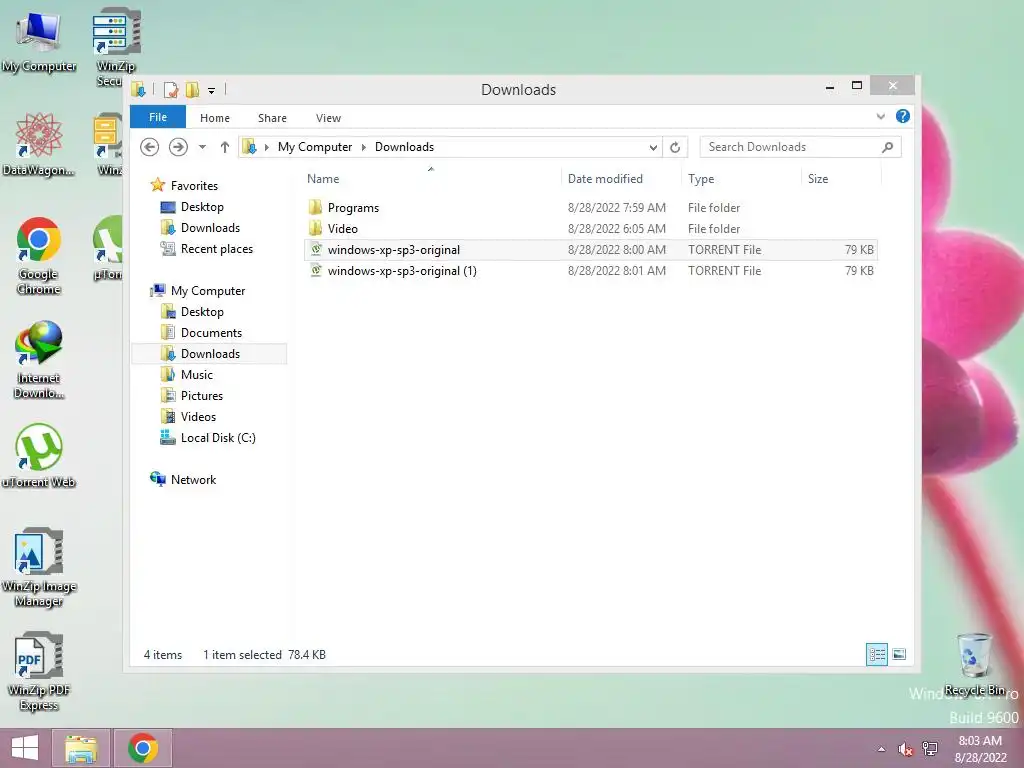The image size is (1024, 768).
Task: Open the Home ribbon tab
Action: [x=215, y=118]
